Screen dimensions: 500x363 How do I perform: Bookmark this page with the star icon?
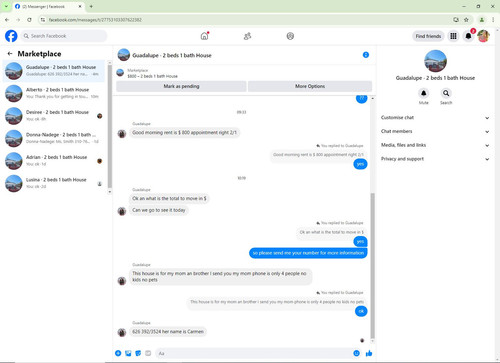coord(466,20)
